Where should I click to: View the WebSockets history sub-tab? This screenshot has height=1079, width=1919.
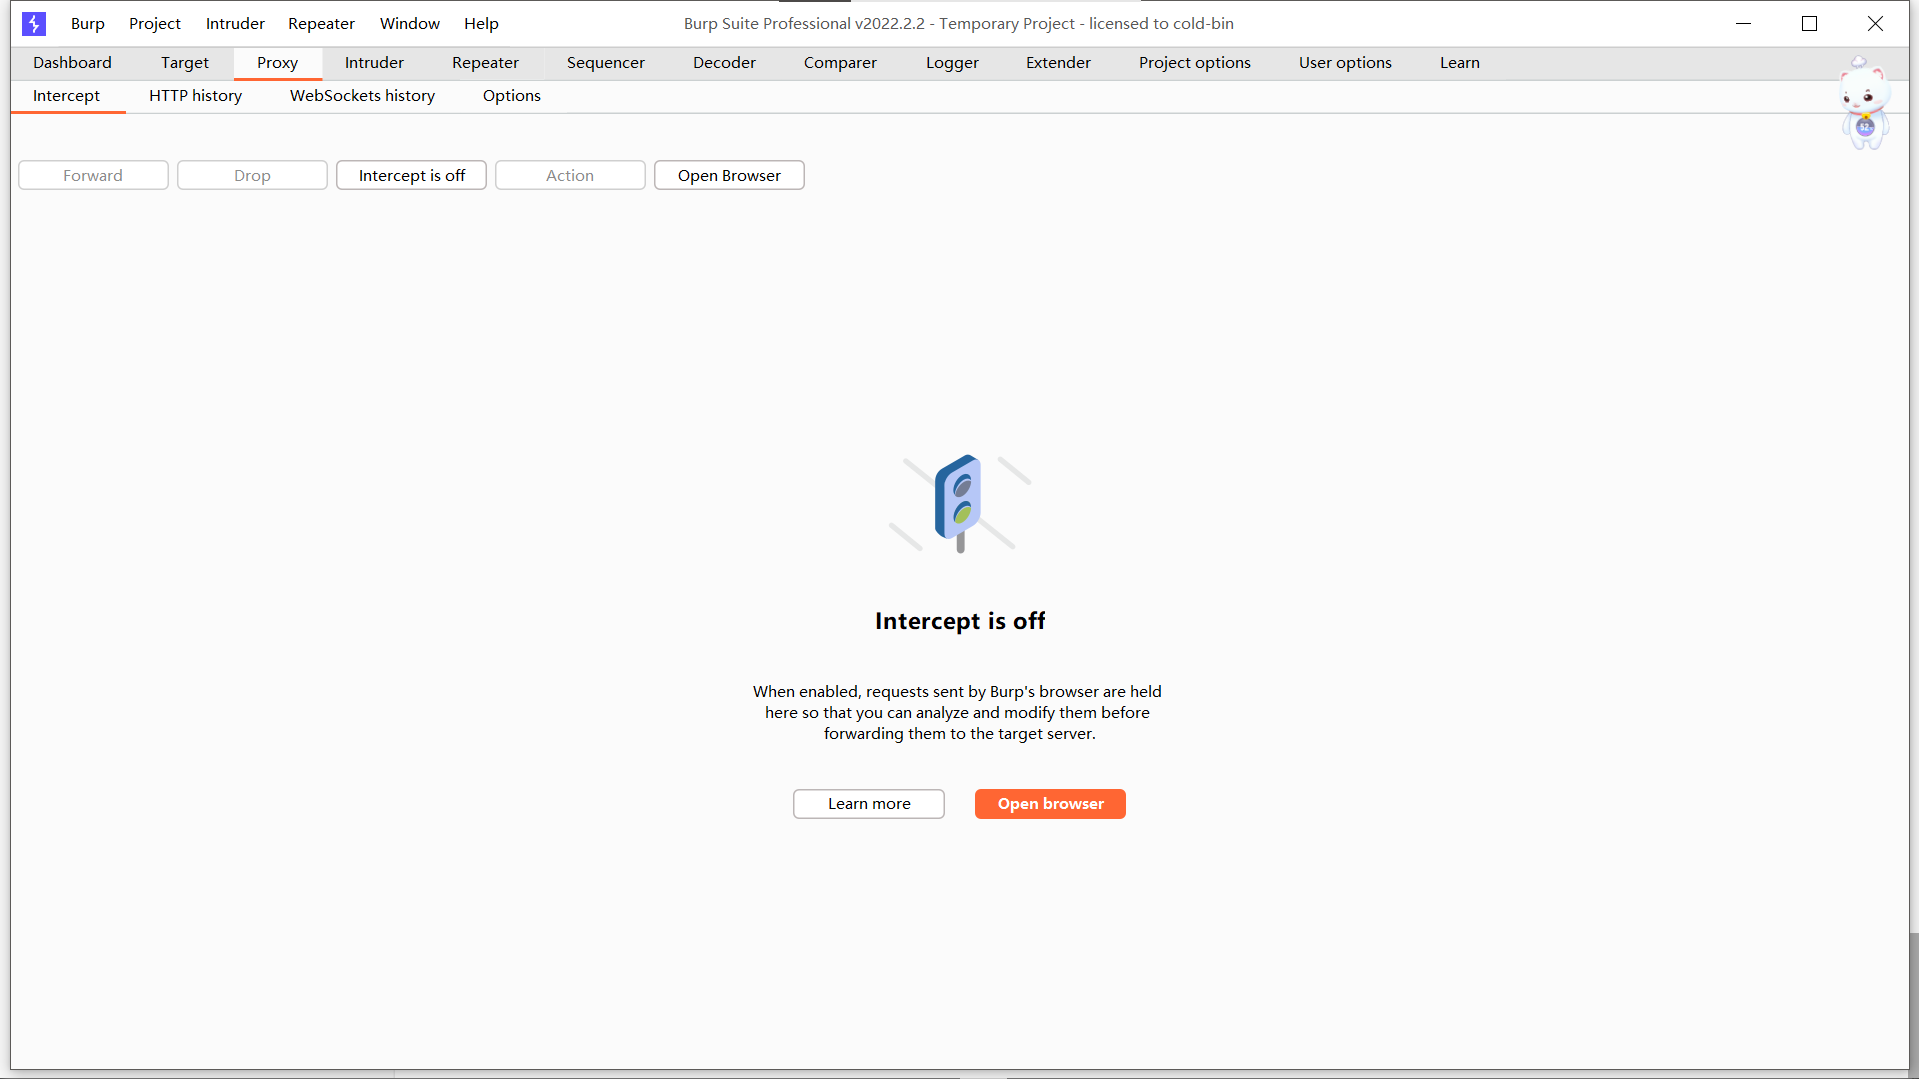(362, 95)
